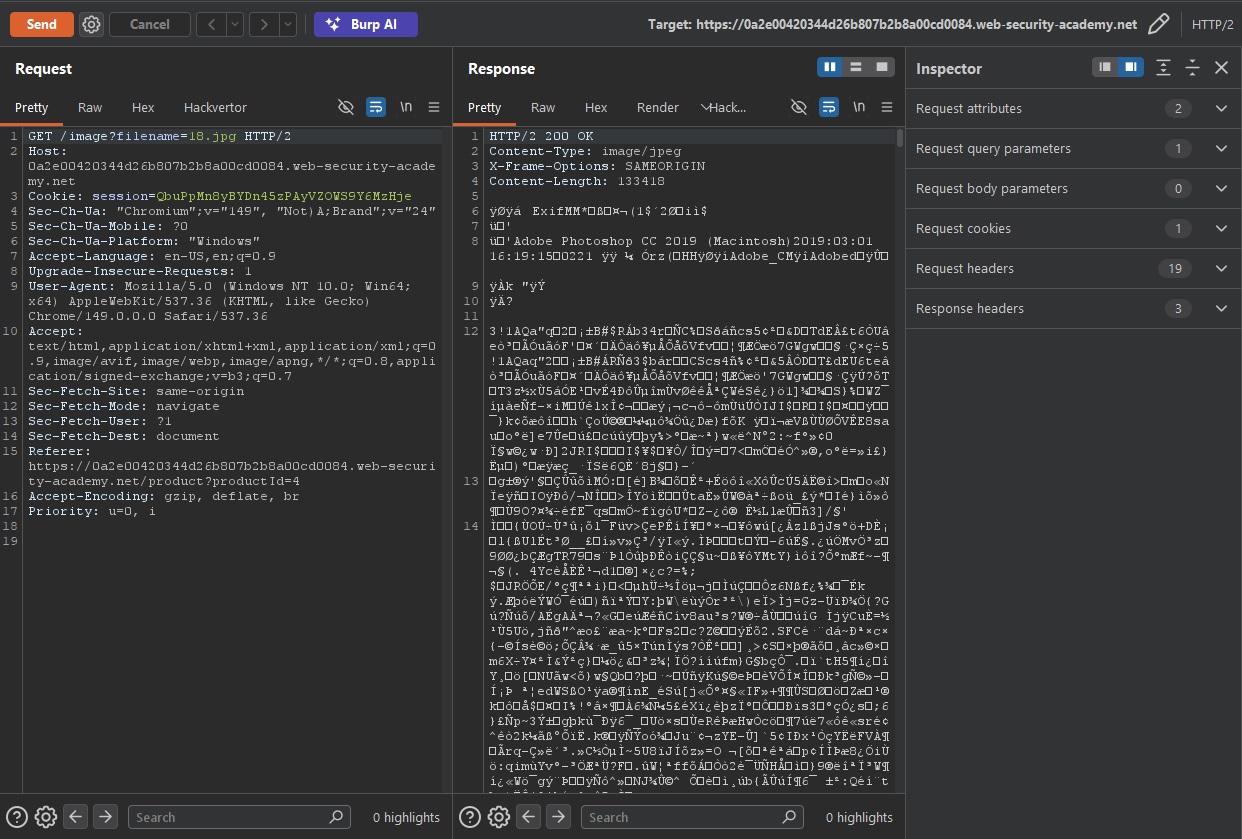Switch to stacked horizontal layout view

click(856, 67)
